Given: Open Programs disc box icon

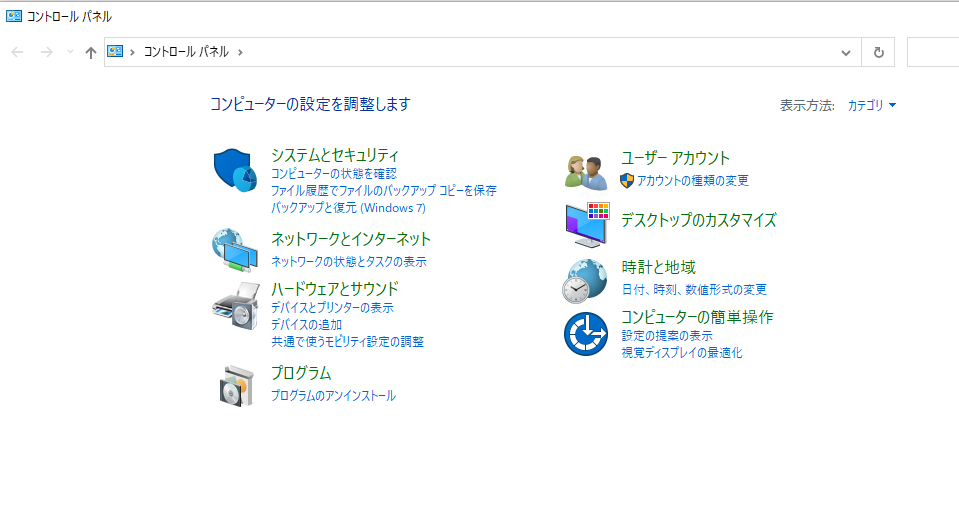Looking at the screenshot, I should [x=237, y=385].
